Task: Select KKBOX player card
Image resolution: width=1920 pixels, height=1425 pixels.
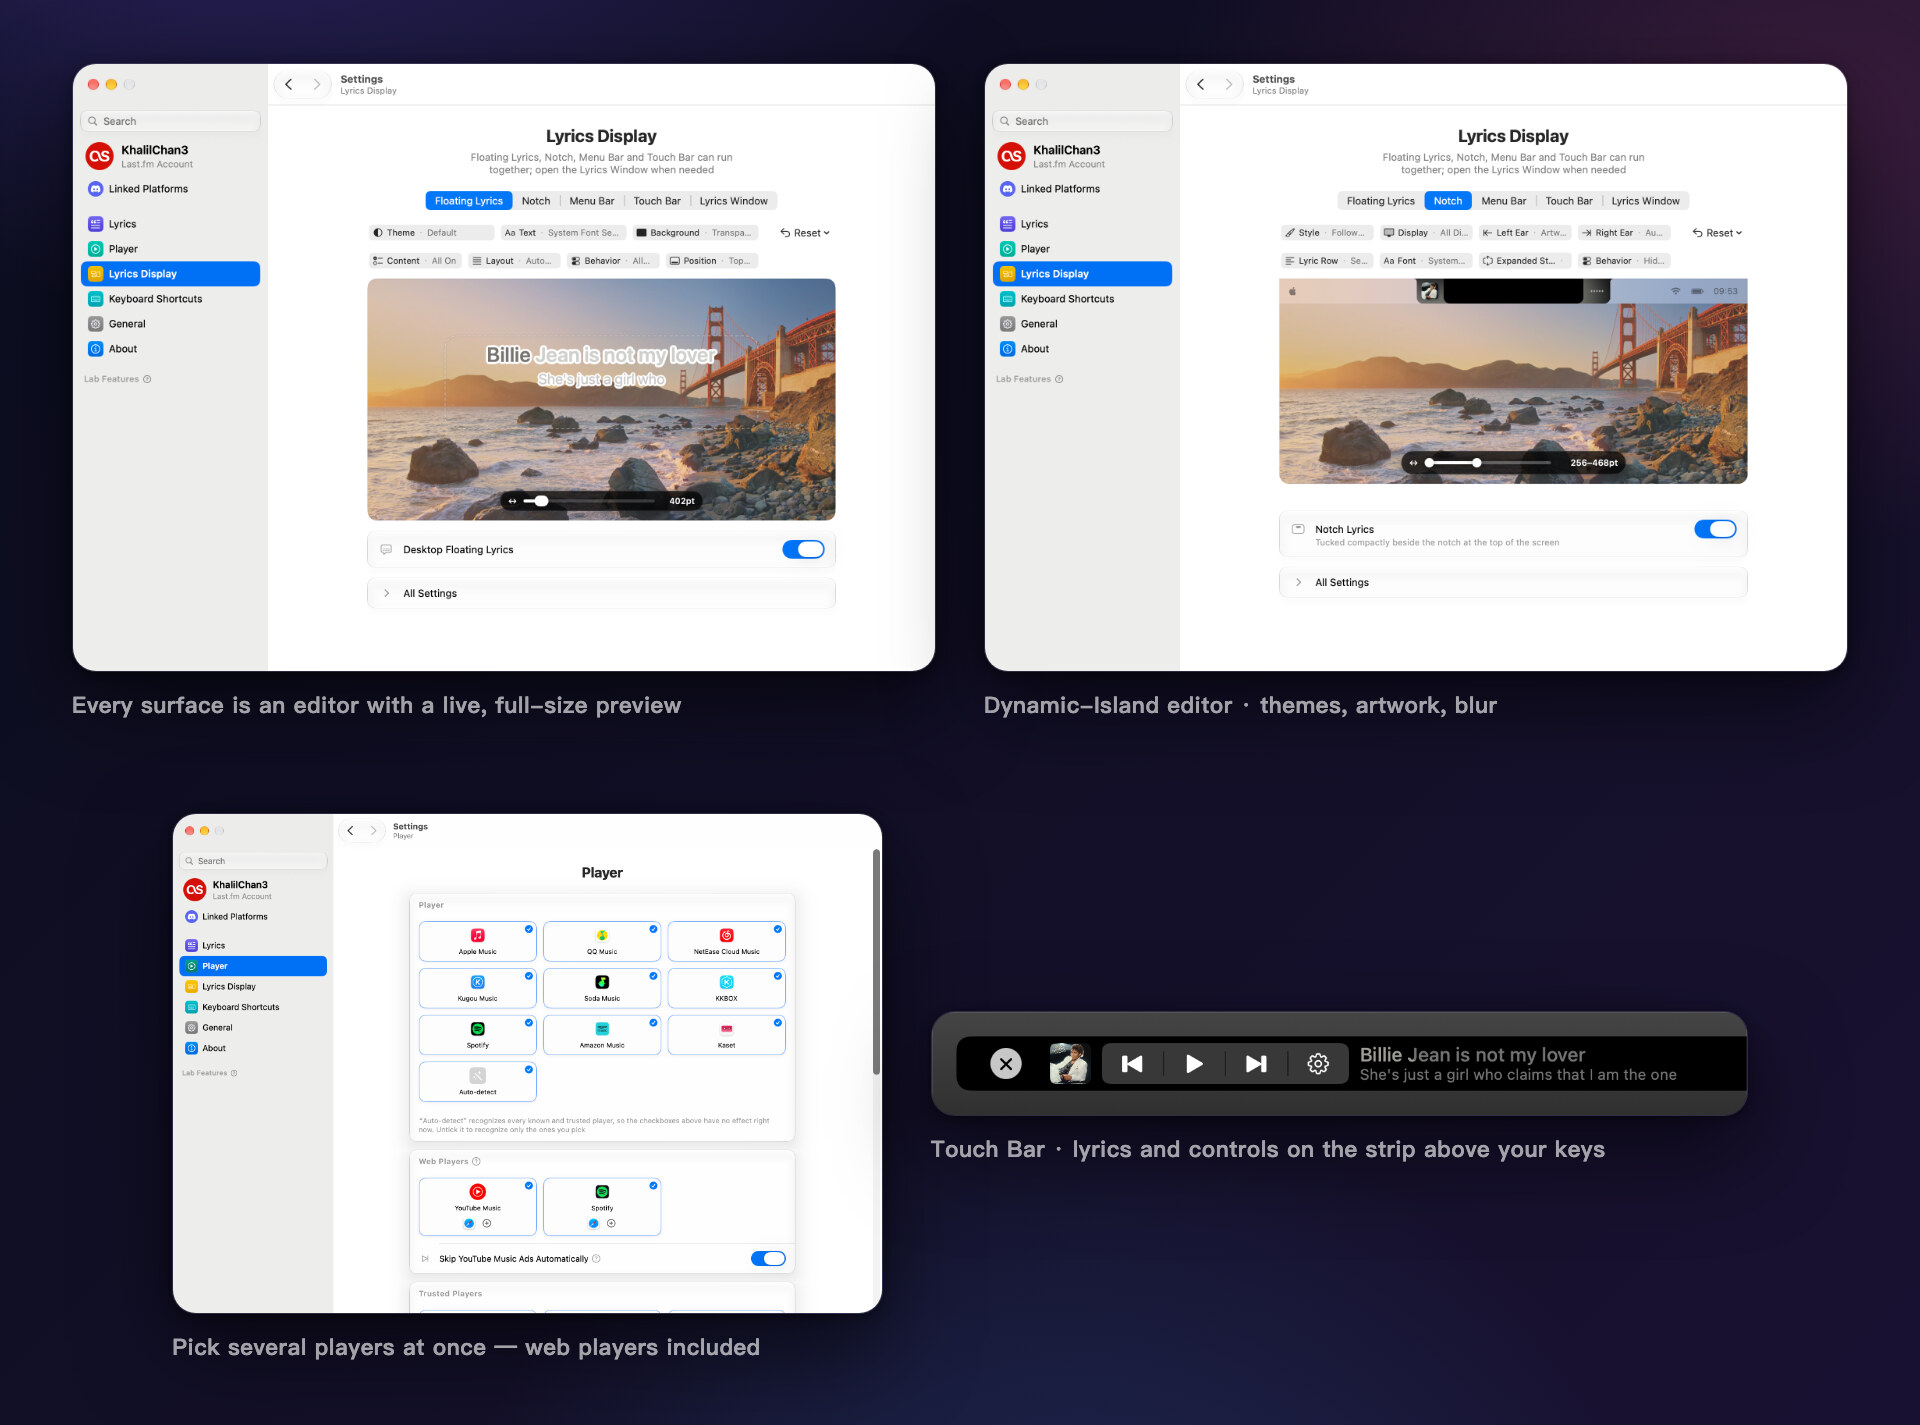Action: coord(726,988)
